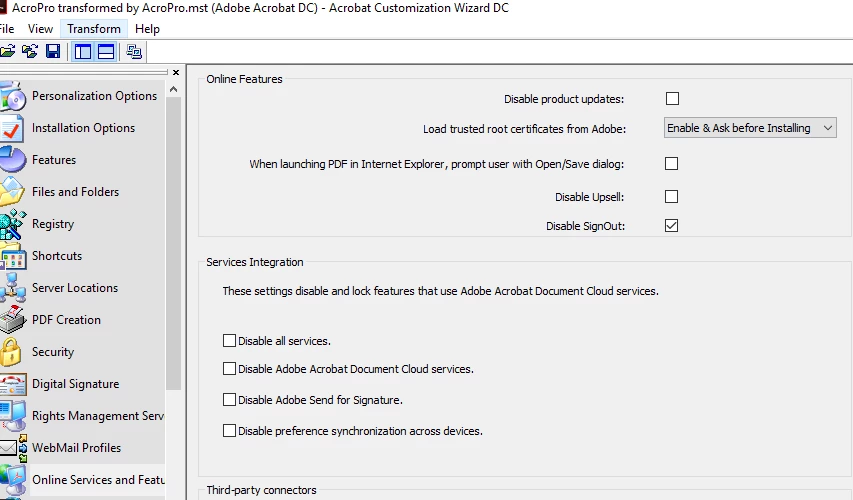
Task: Click the Load transform toolbar icon
Action: click(30, 52)
